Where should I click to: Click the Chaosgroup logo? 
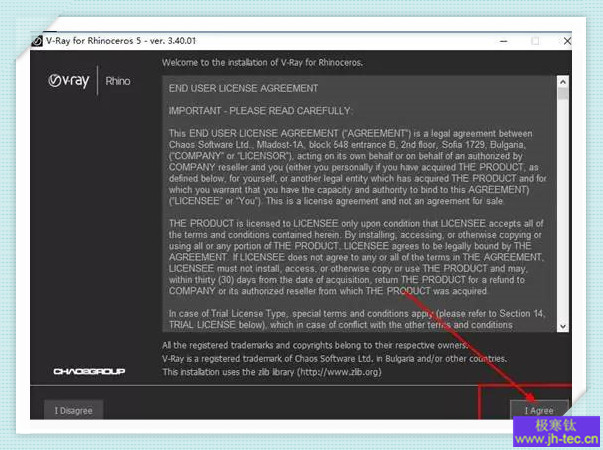click(x=89, y=371)
